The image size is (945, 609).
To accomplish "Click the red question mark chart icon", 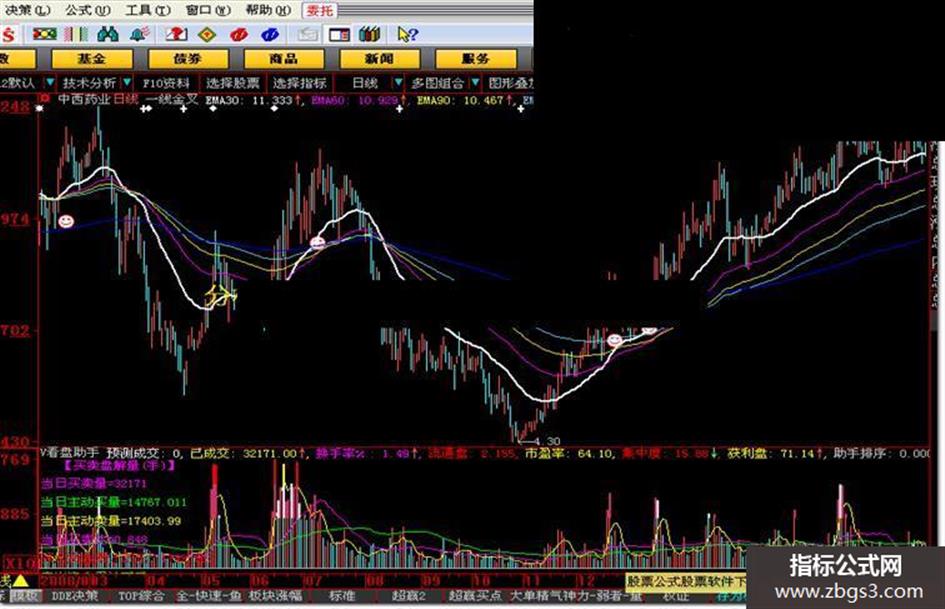I will point(177,34).
